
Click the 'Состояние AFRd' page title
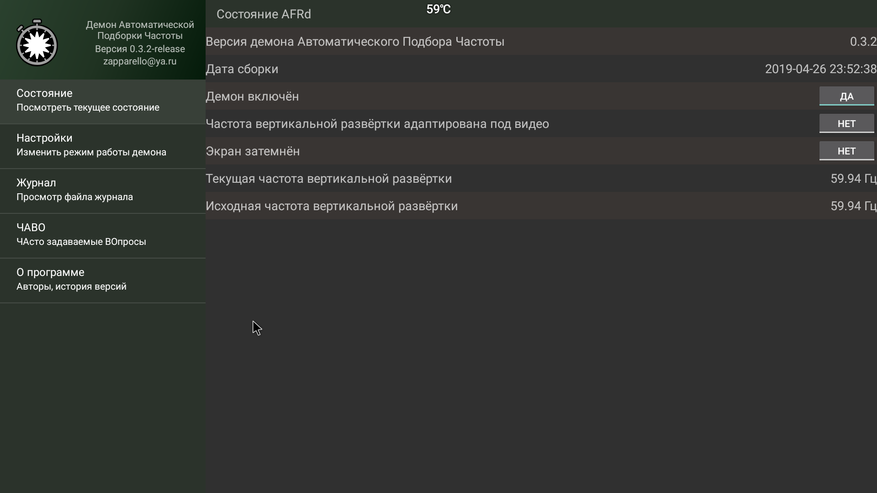pyautogui.click(x=263, y=15)
